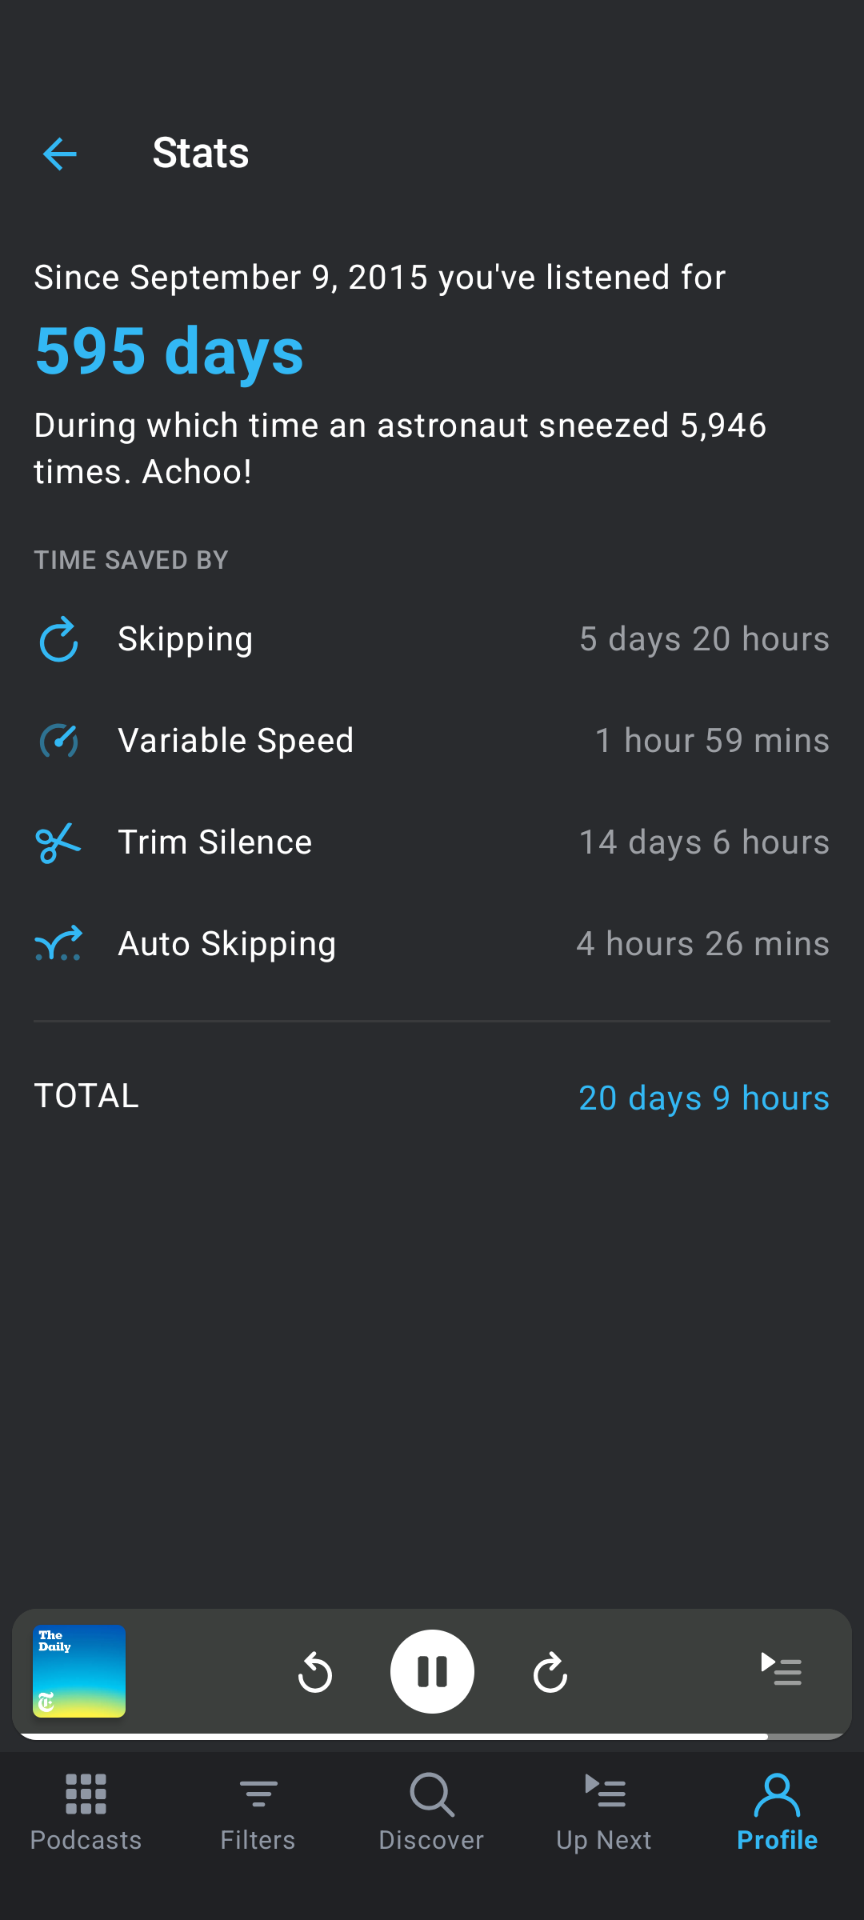This screenshot has height=1920, width=864.
Task: Tap the Variable Speed gauge icon
Action: pyautogui.click(x=59, y=741)
